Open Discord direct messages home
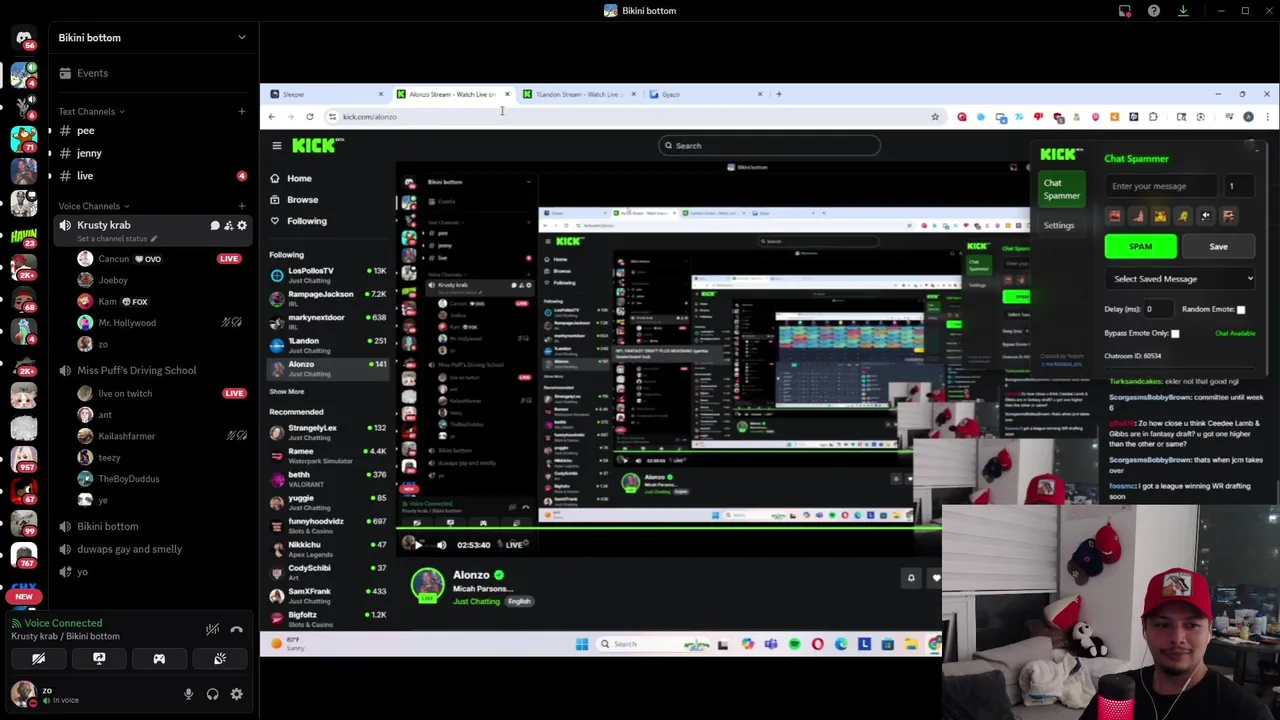 (x=24, y=38)
